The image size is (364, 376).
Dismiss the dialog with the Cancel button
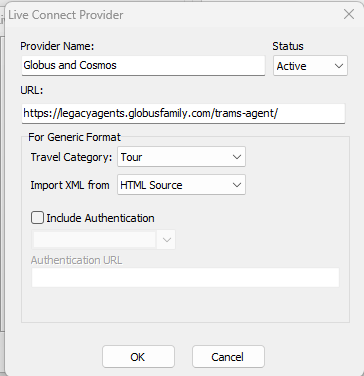tap(228, 357)
